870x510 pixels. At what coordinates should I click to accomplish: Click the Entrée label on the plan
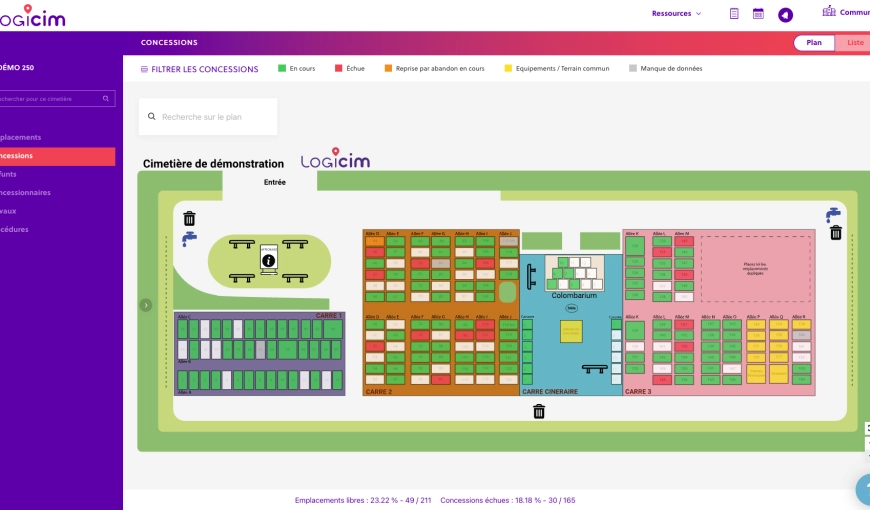(x=275, y=182)
